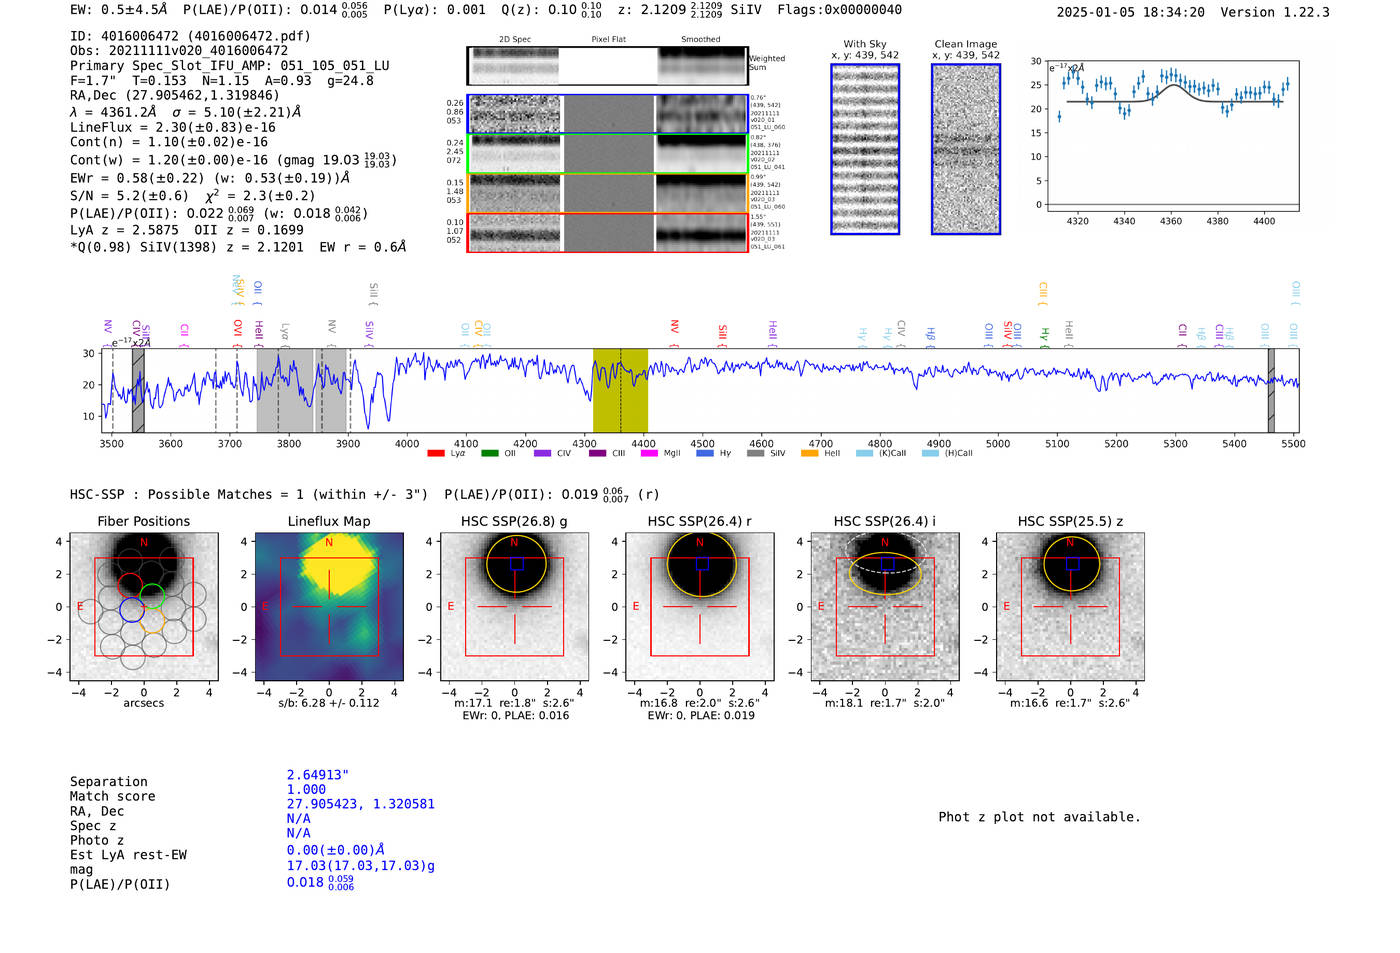1400x953 pixels.
Task: Click the Primary Spec_Slot_IFU_AMP line
Action: 230,66
